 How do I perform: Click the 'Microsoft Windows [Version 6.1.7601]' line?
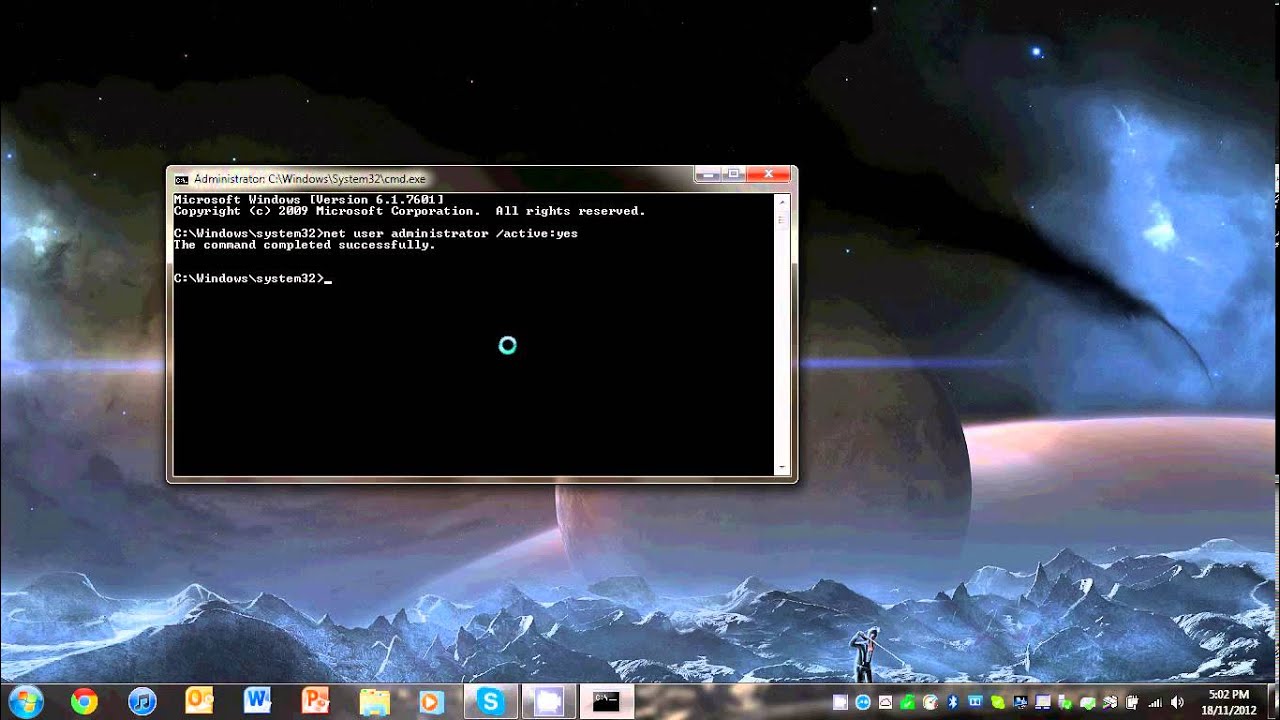[309, 200]
